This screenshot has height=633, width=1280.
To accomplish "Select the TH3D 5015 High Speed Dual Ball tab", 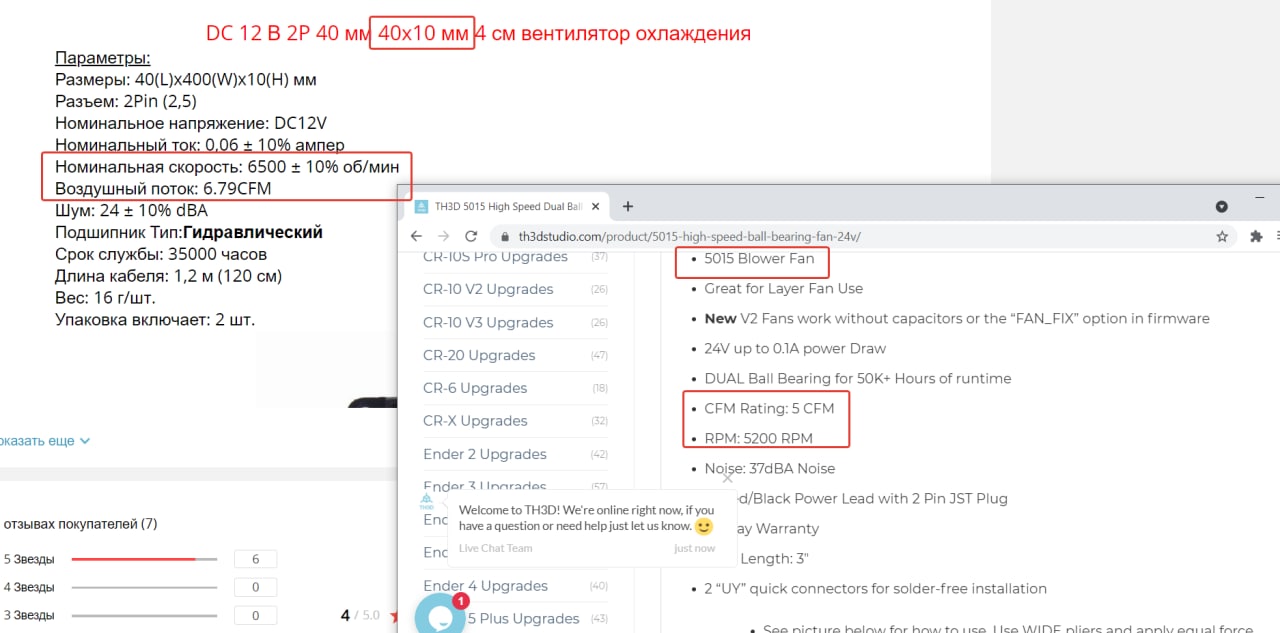I will pos(505,207).
